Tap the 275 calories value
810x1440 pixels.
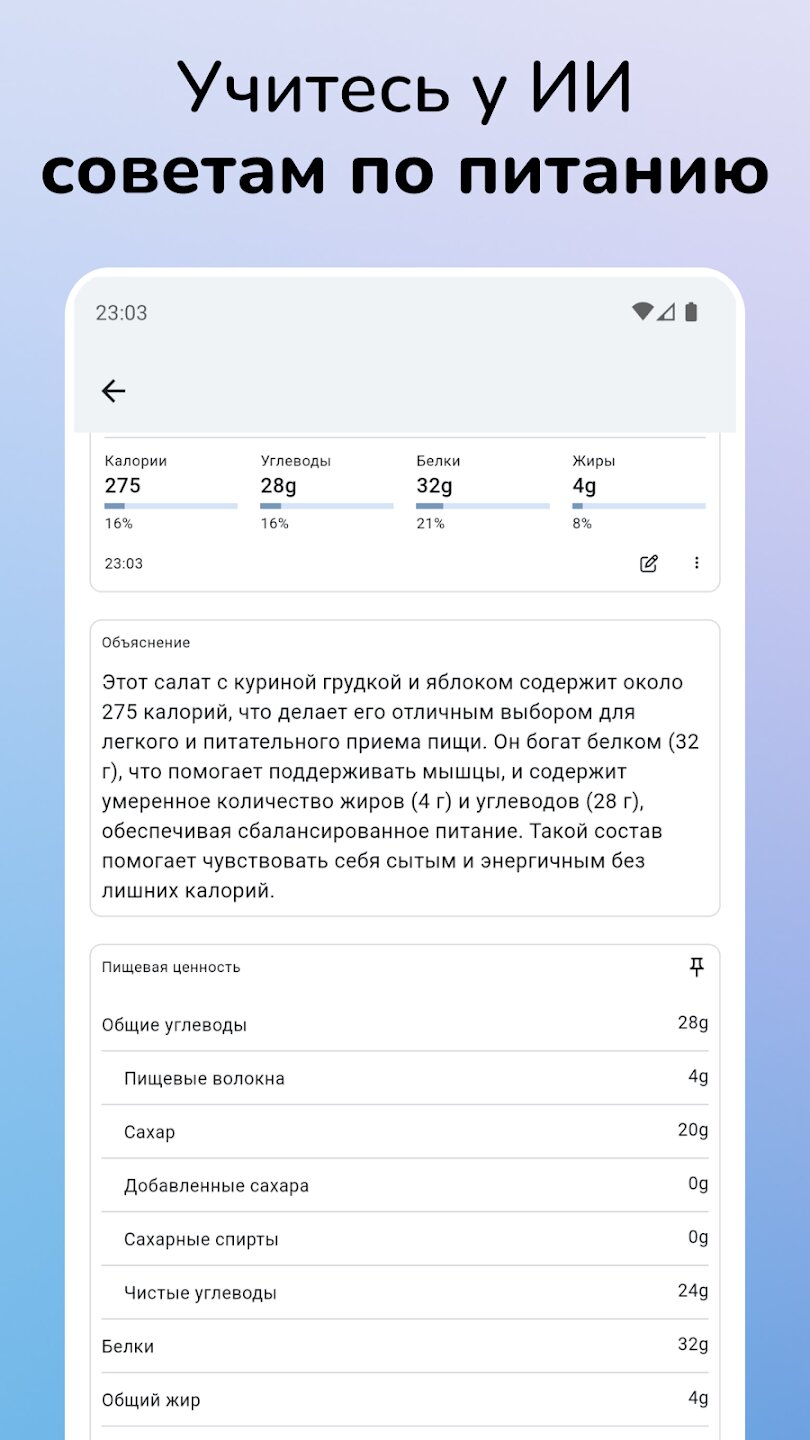pyautogui.click(x=123, y=486)
